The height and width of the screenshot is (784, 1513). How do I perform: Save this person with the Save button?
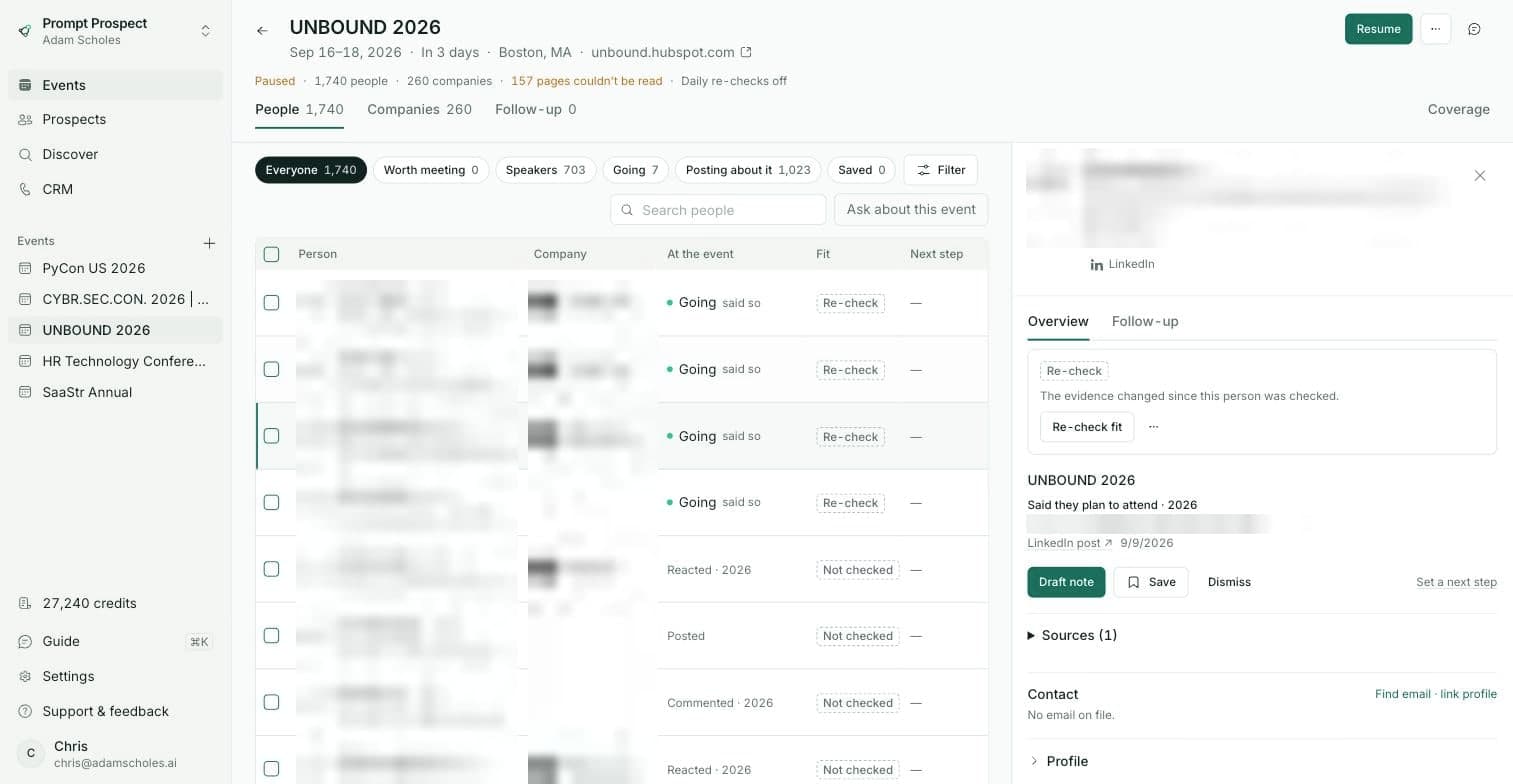pyautogui.click(x=1151, y=582)
